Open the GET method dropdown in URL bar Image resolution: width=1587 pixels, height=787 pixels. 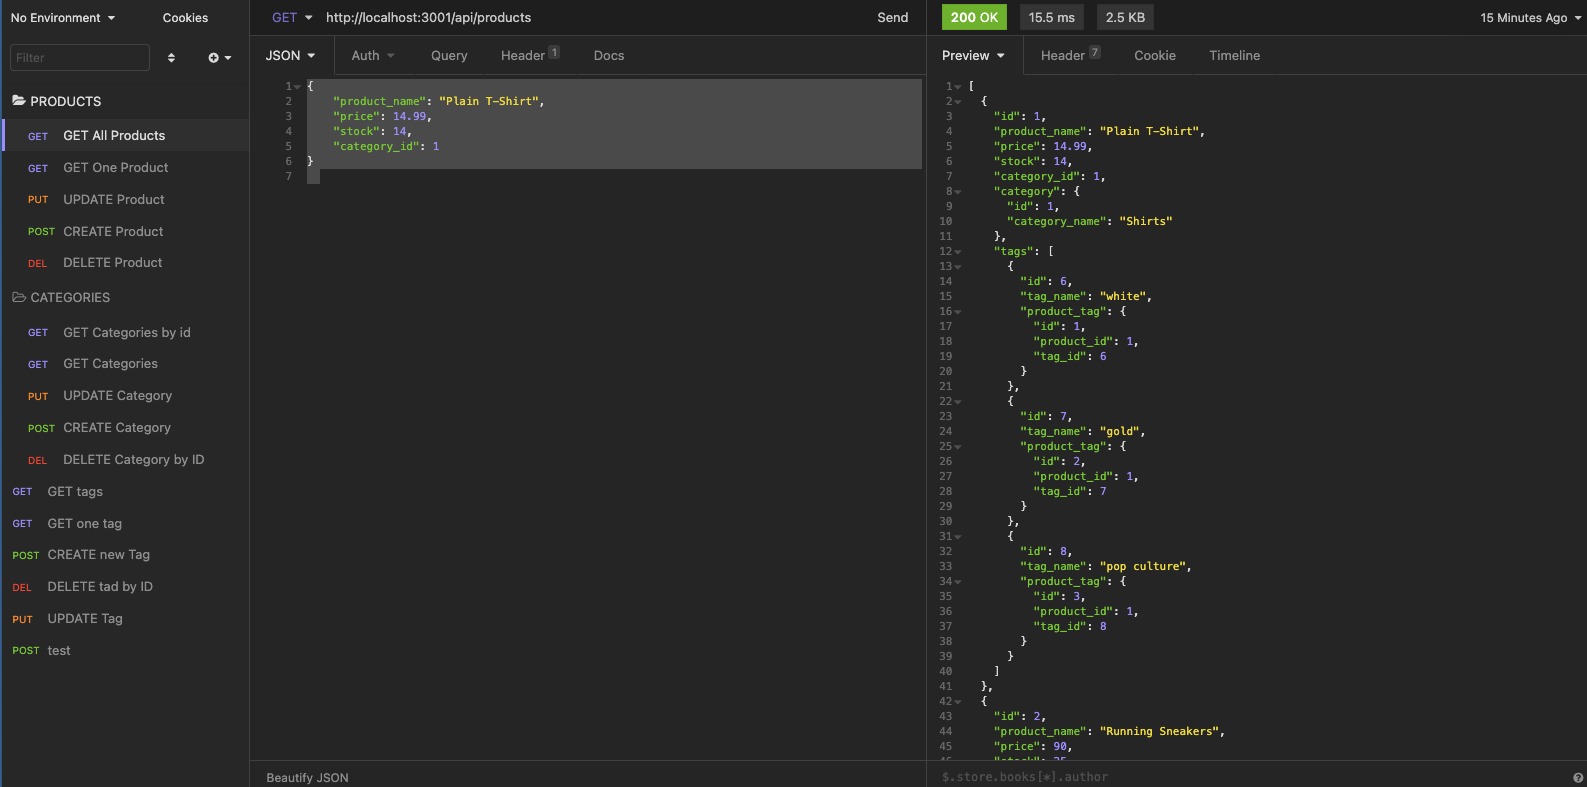coord(292,18)
